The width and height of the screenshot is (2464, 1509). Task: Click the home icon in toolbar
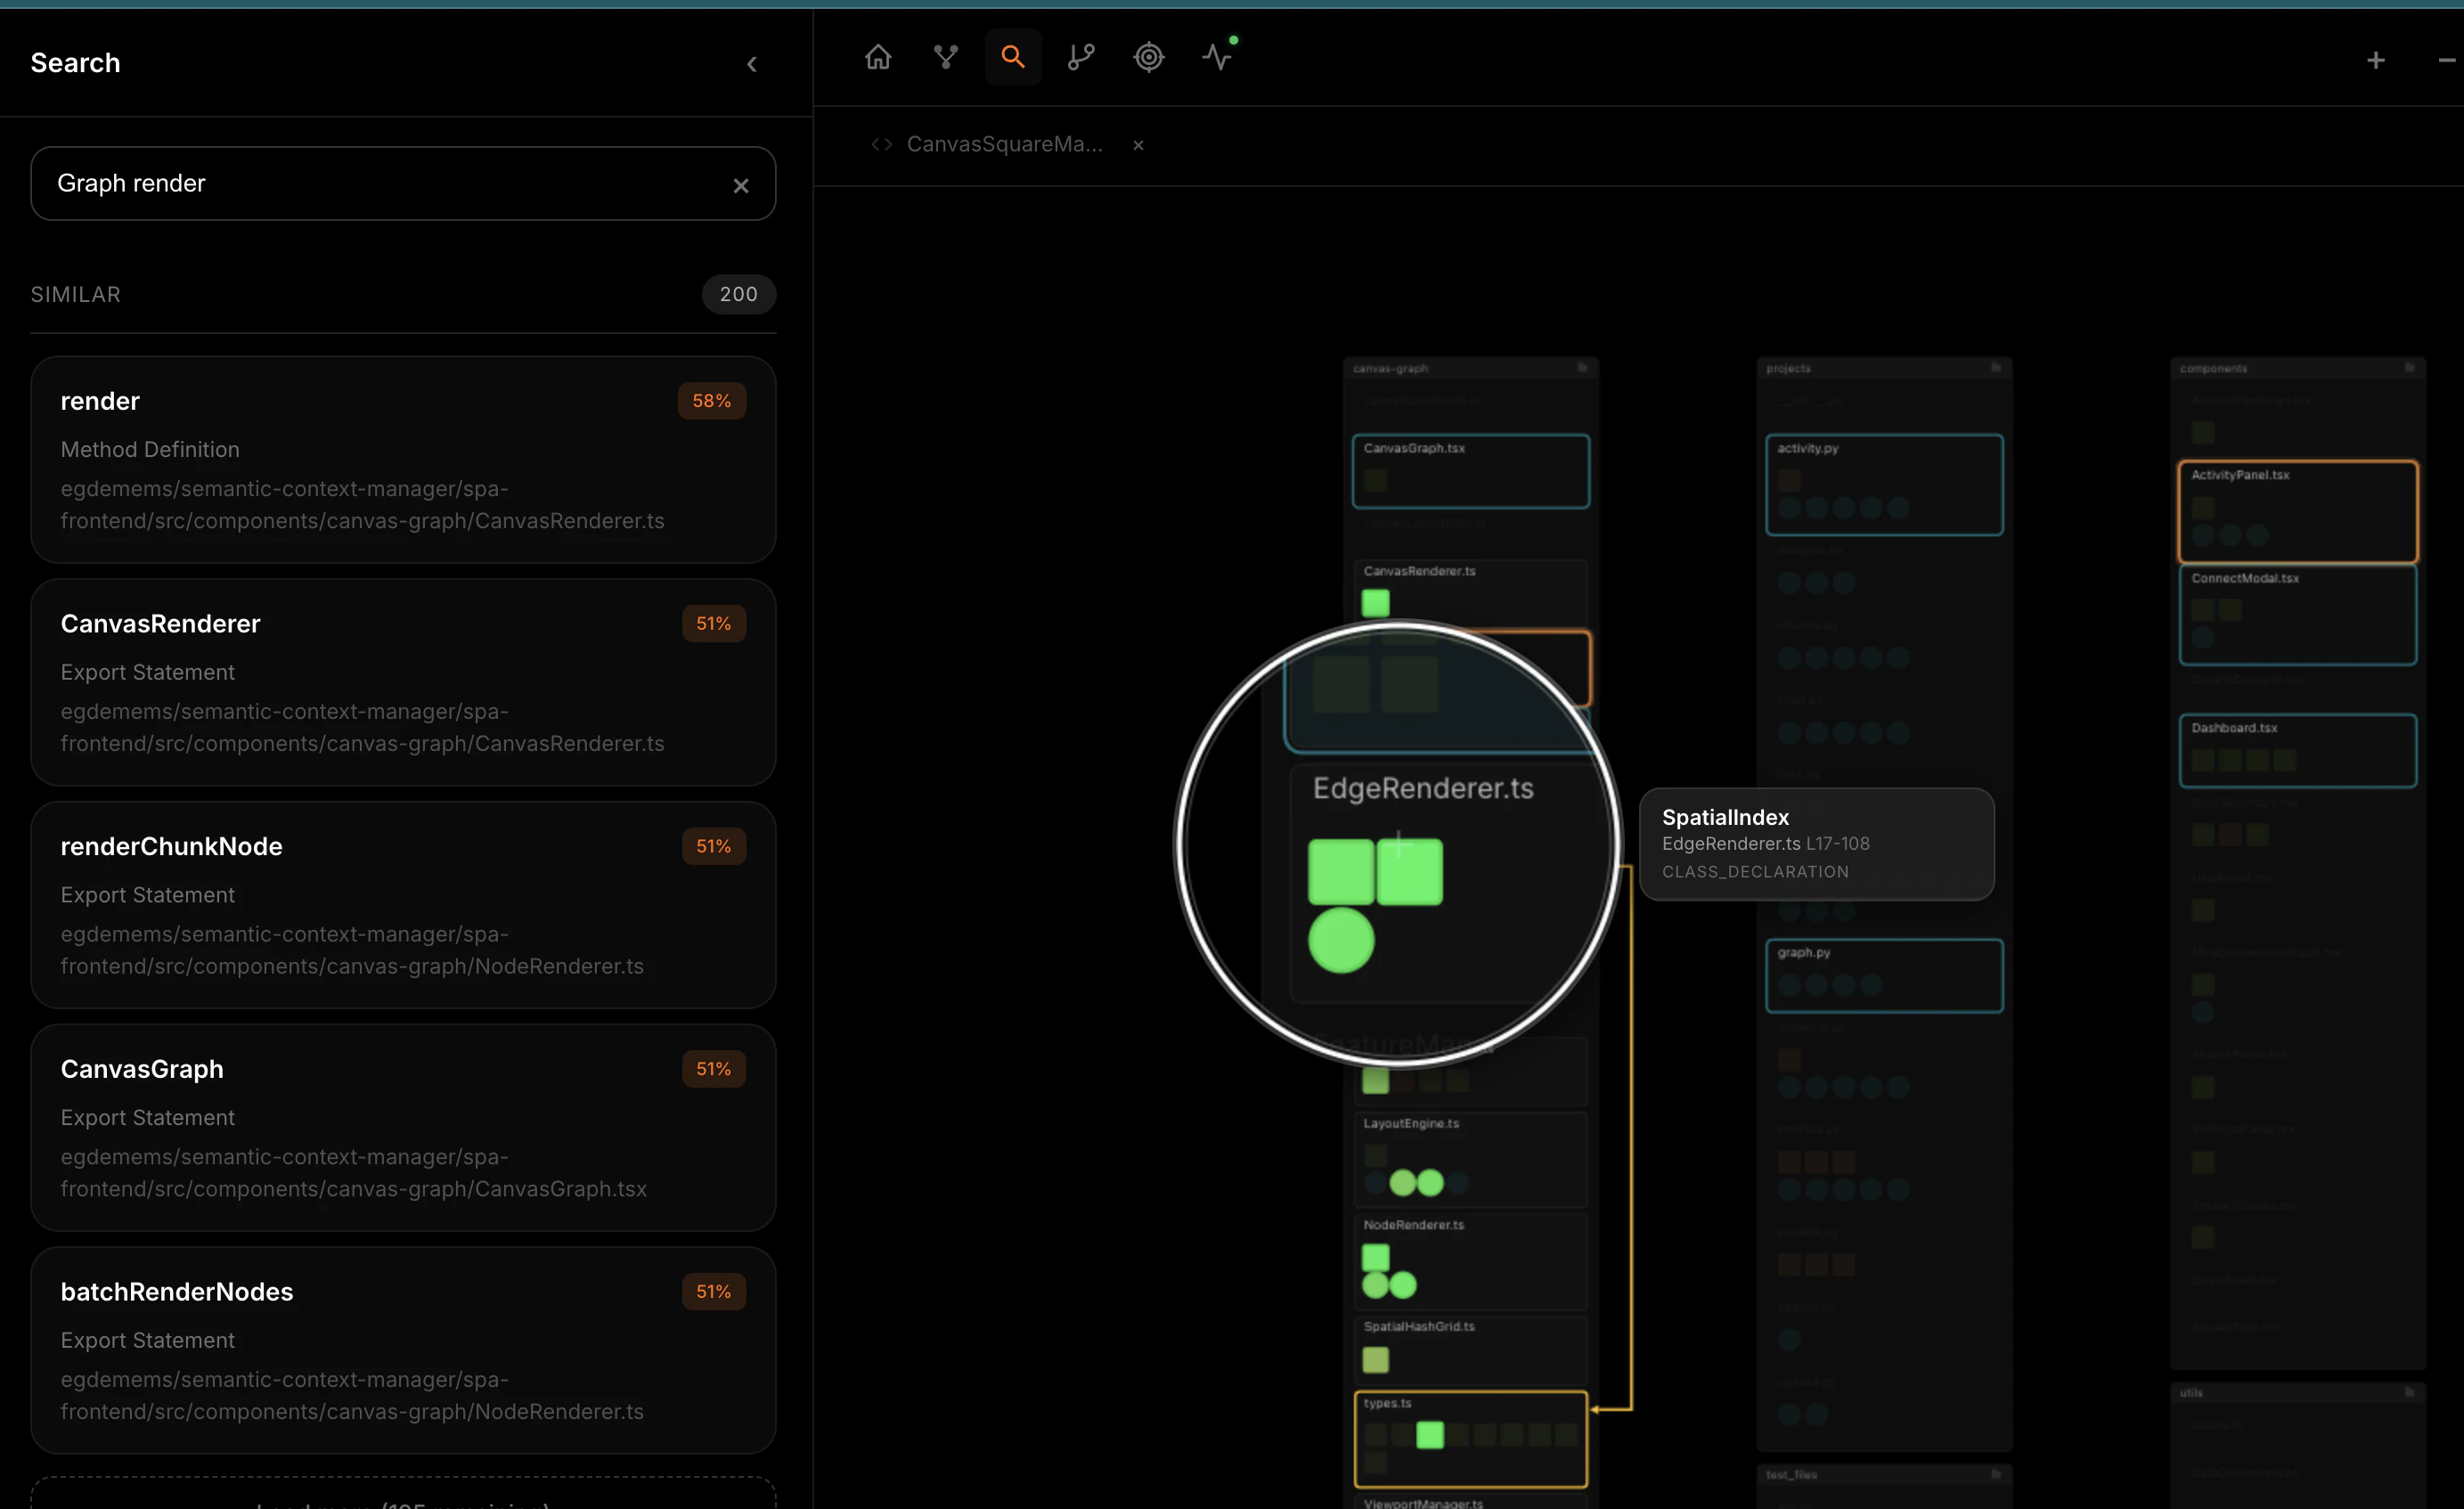tap(877, 57)
